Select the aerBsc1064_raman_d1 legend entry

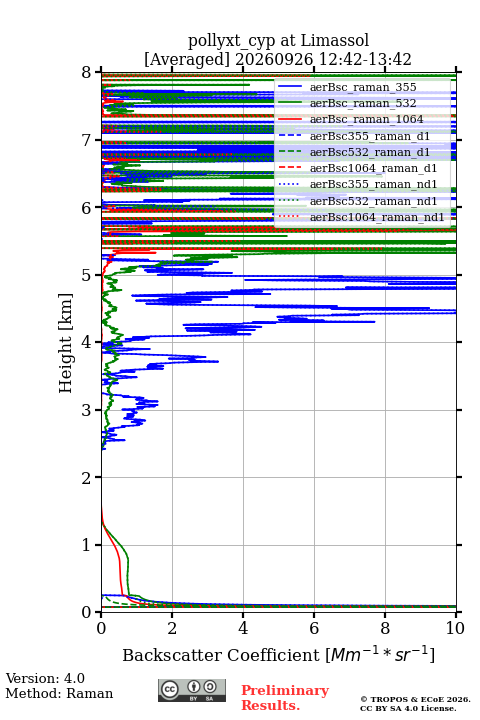pyautogui.click(x=358, y=168)
